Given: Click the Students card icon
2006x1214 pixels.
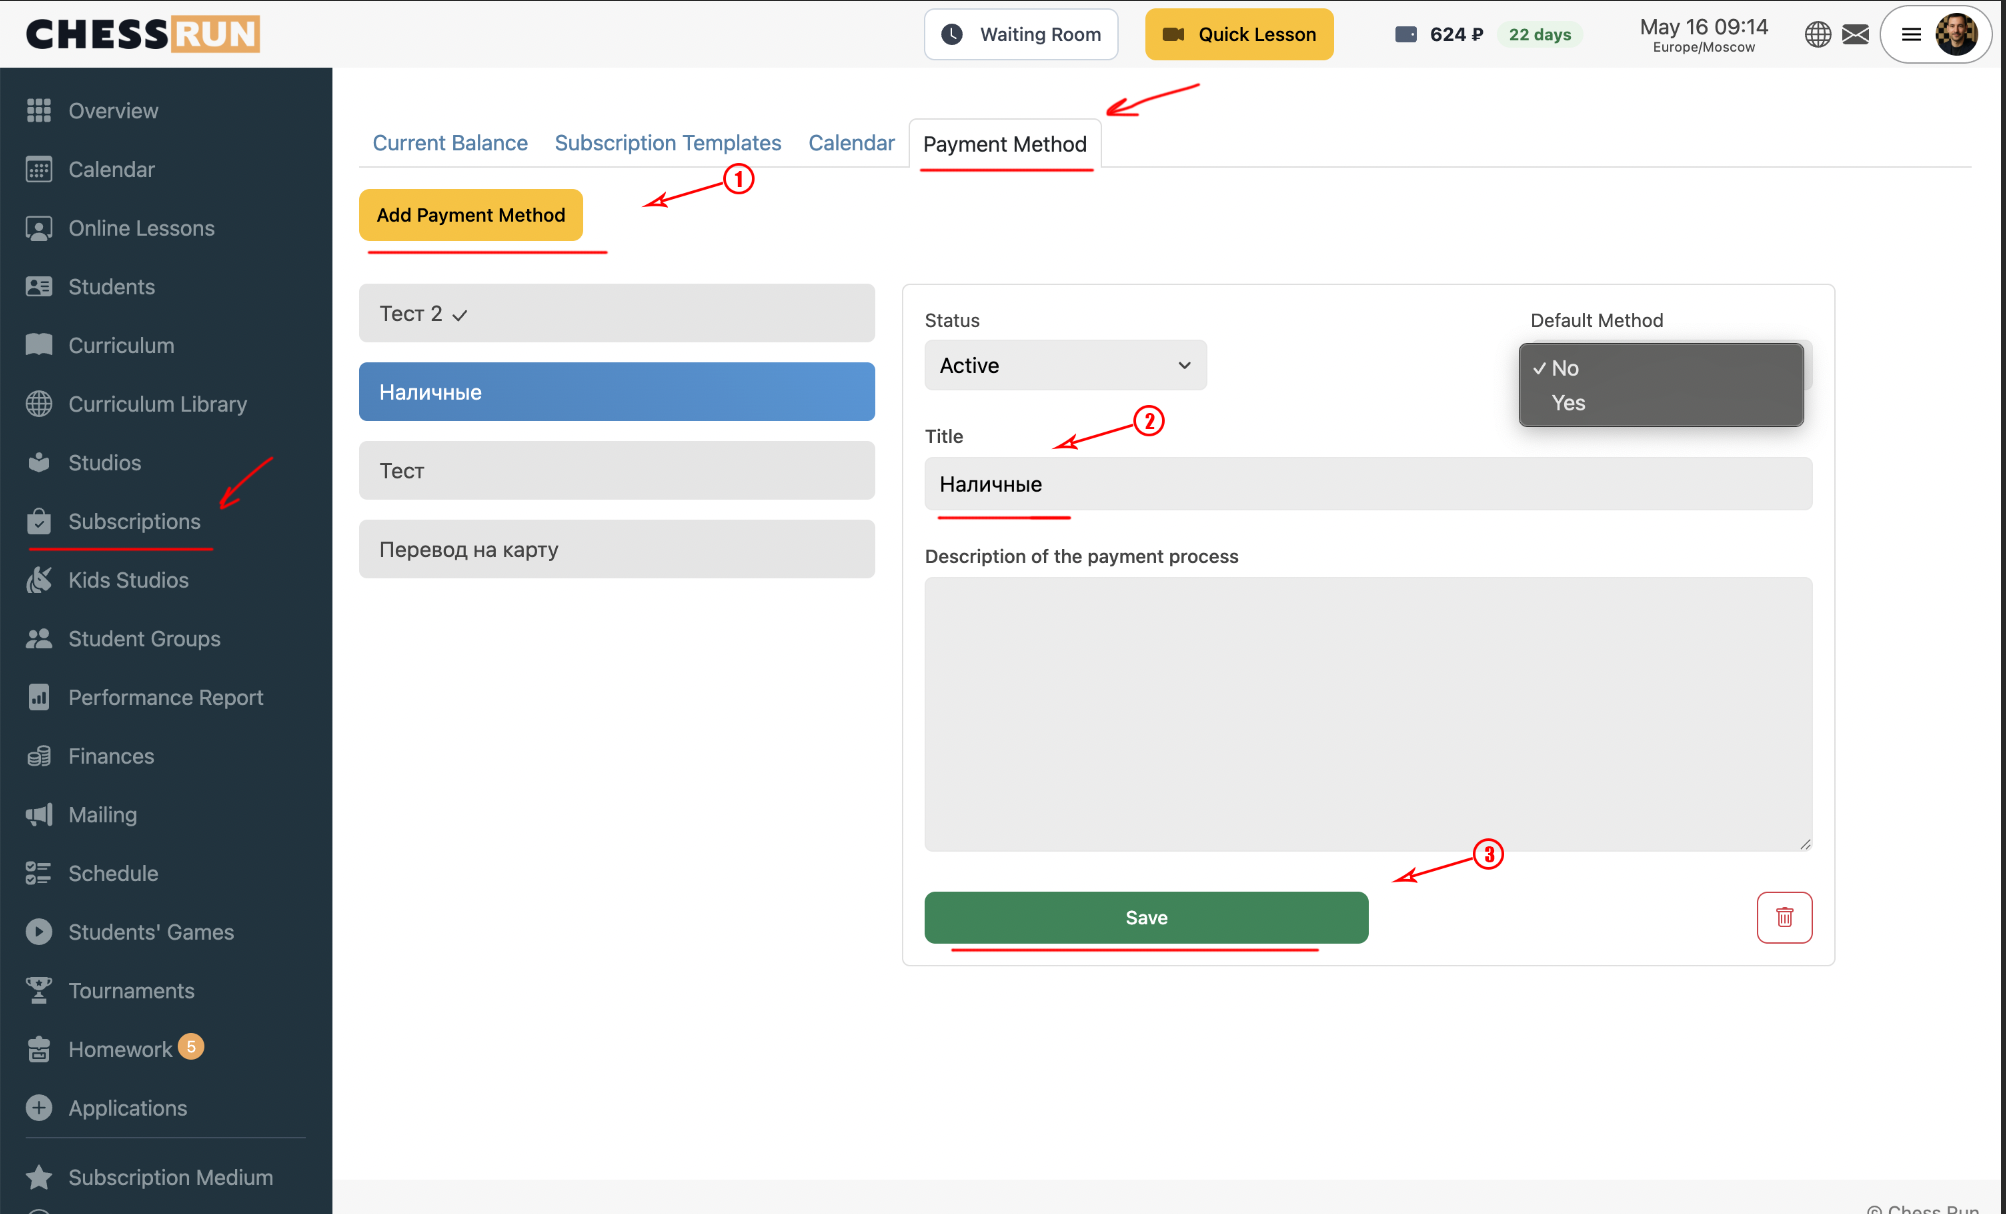Looking at the screenshot, I should click(x=39, y=287).
